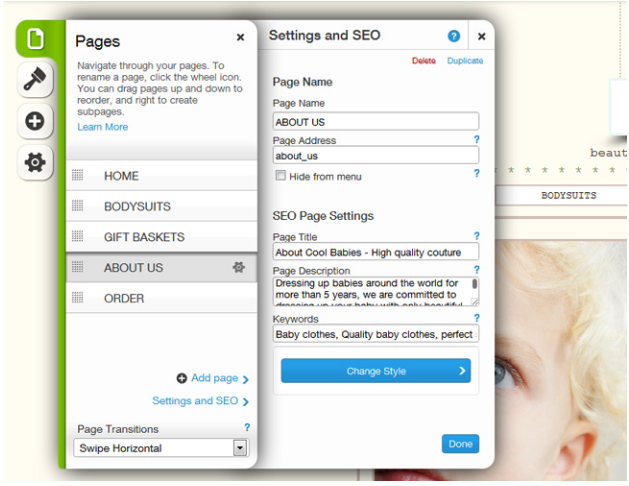Close the Pages panel
Image resolution: width=629 pixels, height=486 pixels.
240,37
